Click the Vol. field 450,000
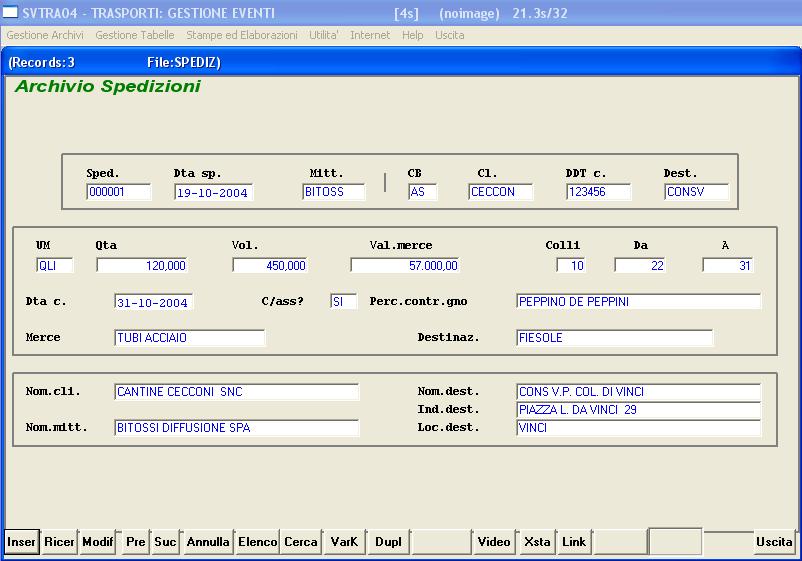The height and width of the screenshot is (561, 802). pos(270,265)
